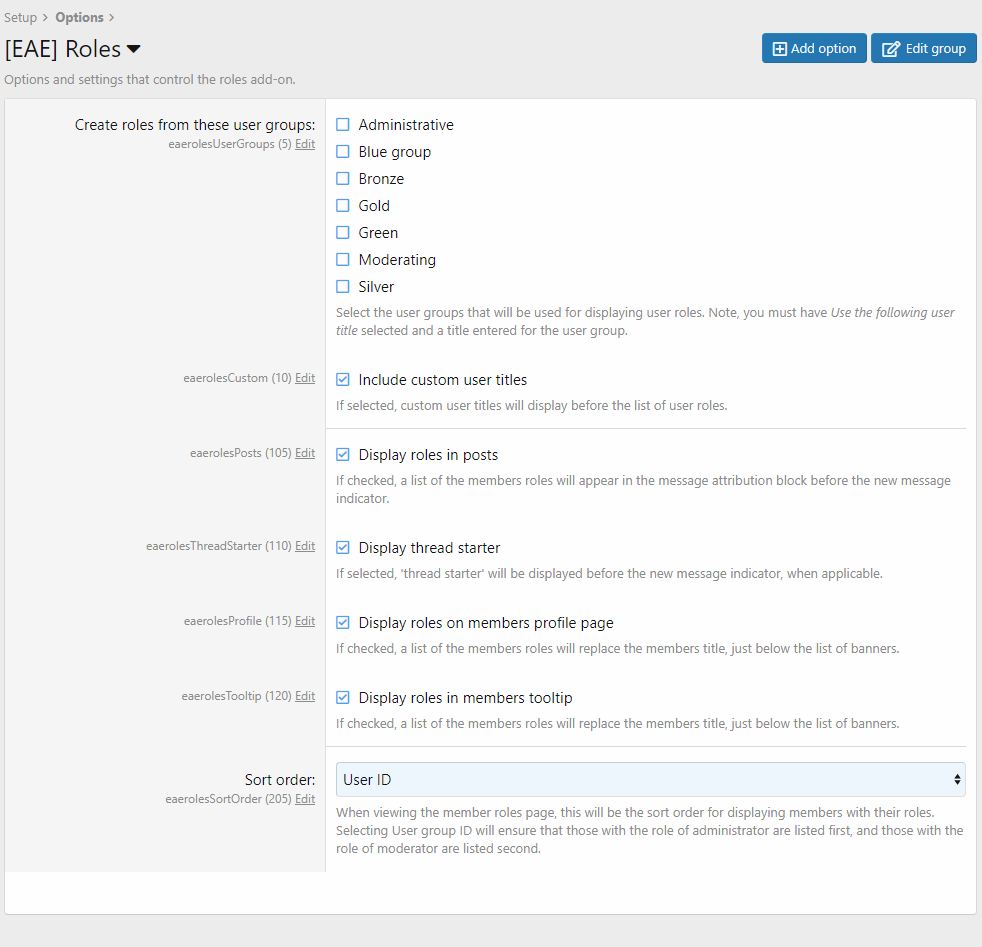Uncheck Include custom user titles
Viewport: 982px width, 947px height.
click(x=343, y=380)
